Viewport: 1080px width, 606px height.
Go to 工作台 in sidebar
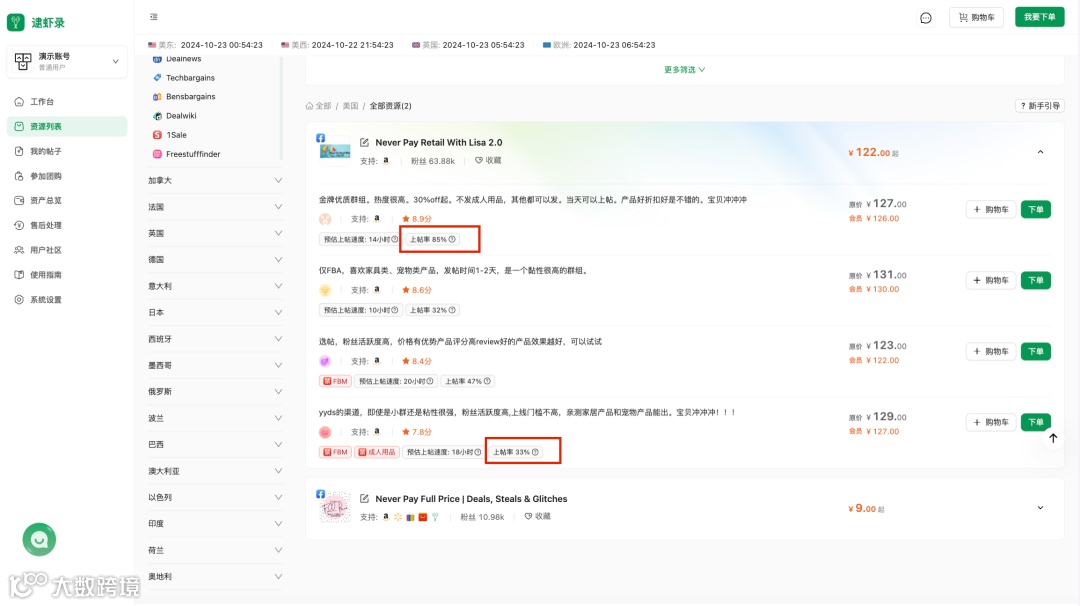[x=67, y=101]
